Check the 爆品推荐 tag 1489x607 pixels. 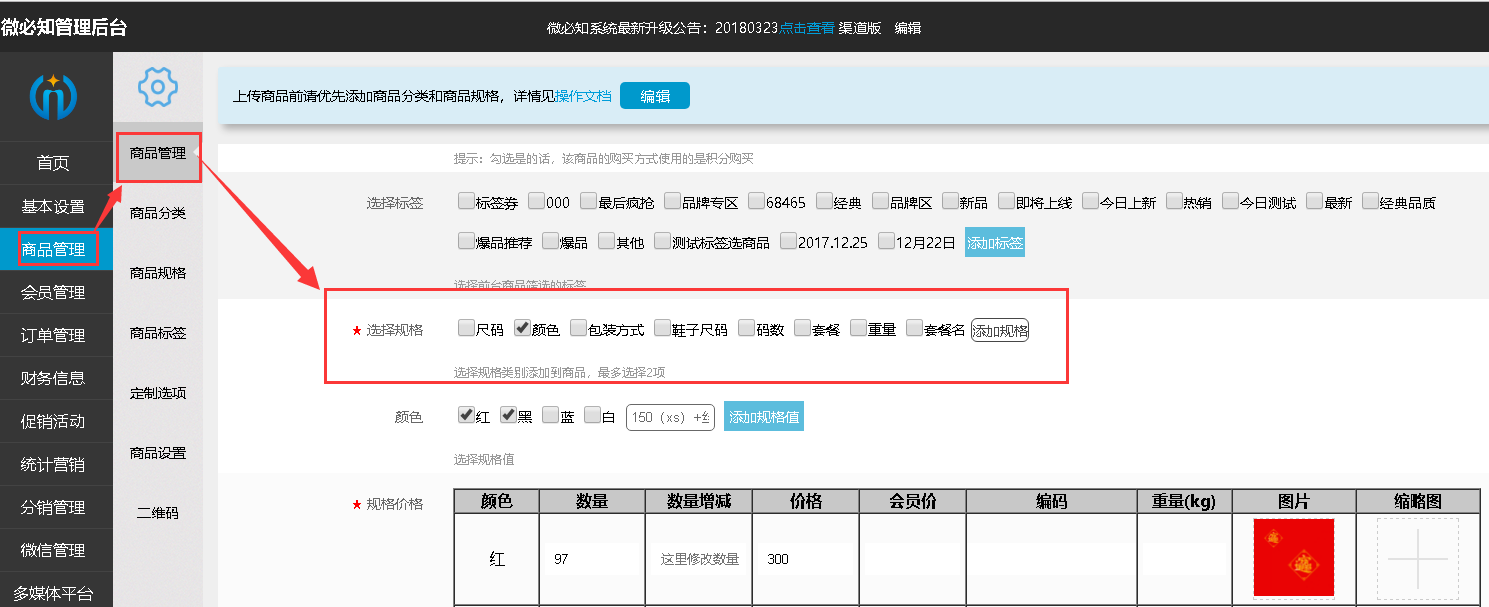(466, 240)
